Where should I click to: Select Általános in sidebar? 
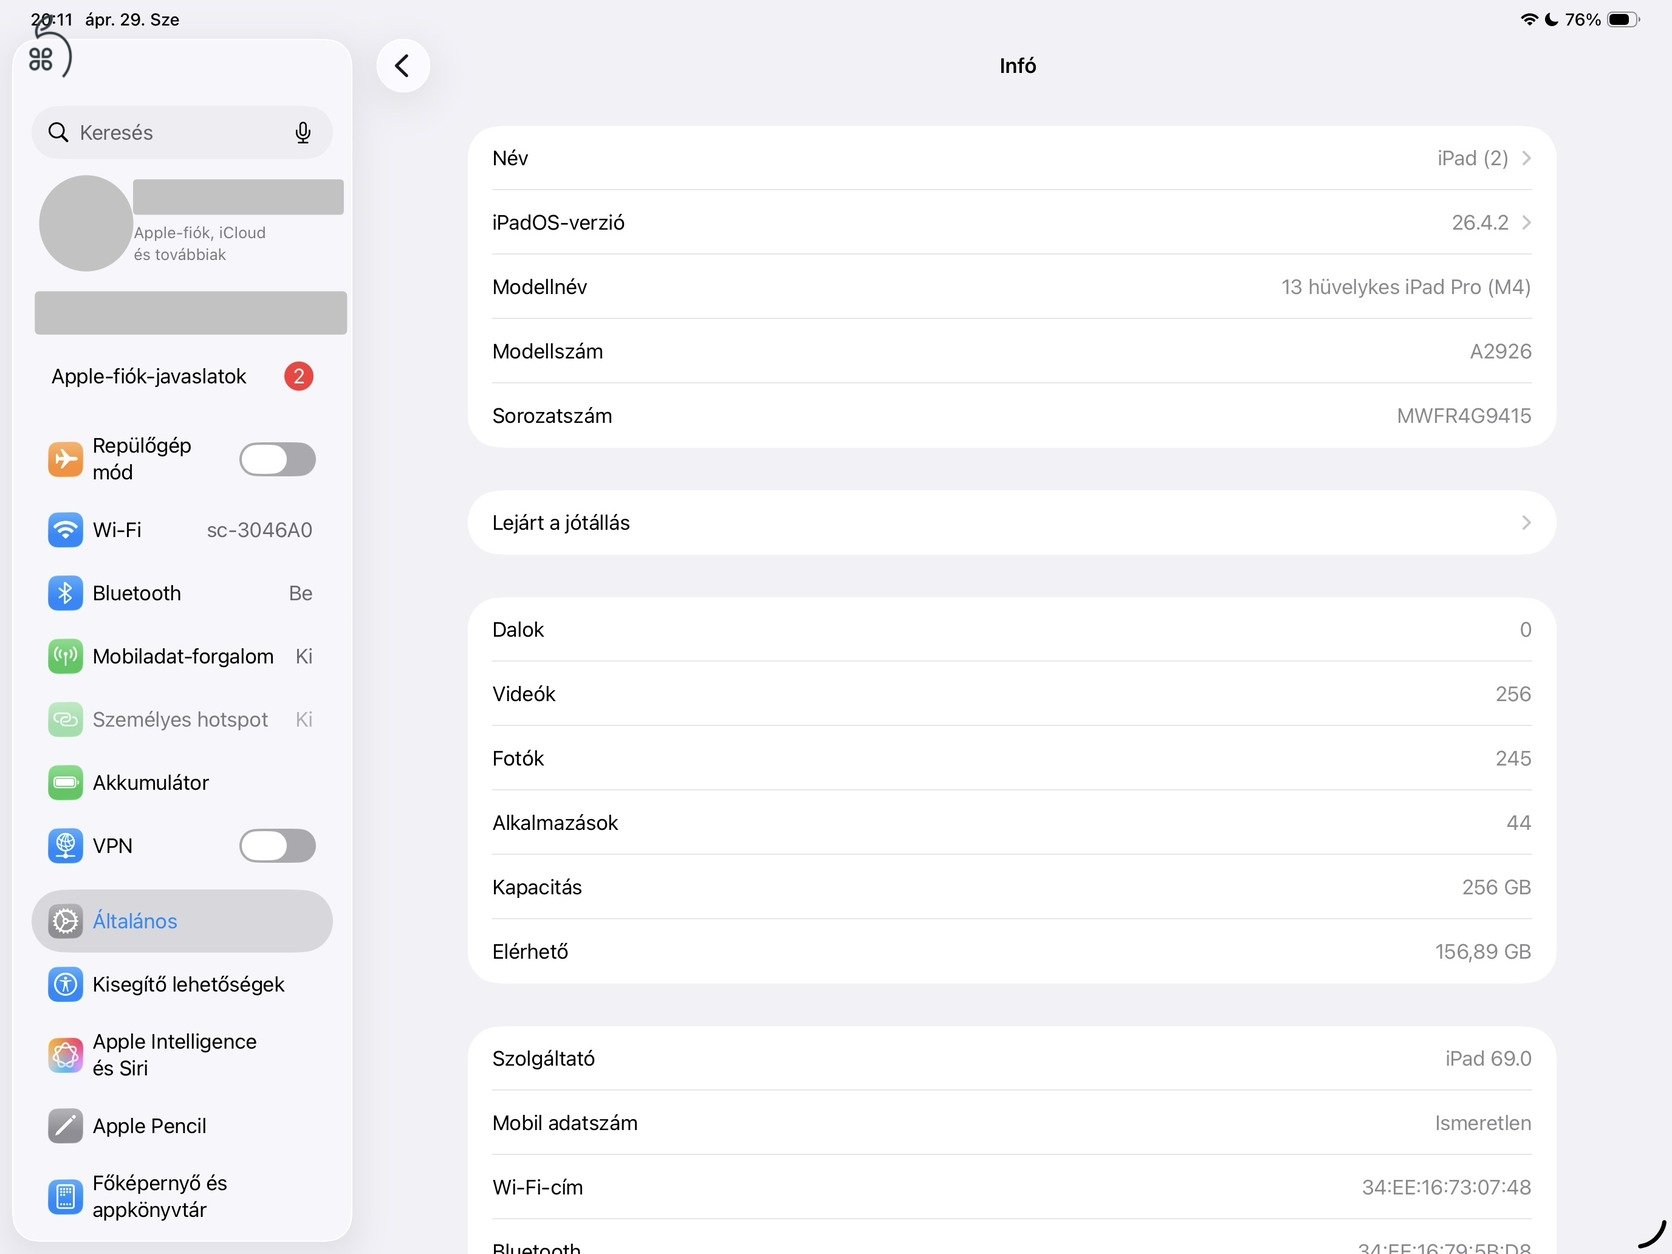[x=182, y=921]
